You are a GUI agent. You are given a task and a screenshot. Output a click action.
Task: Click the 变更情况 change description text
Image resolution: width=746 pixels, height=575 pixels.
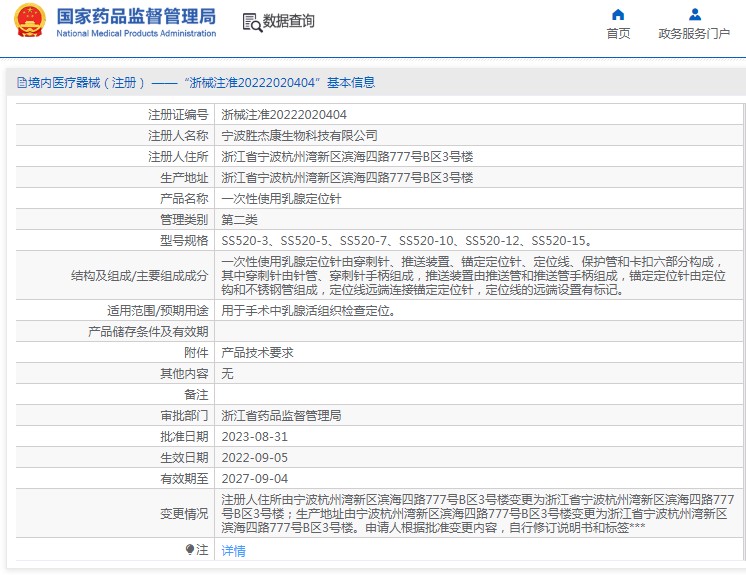tap(478, 514)
